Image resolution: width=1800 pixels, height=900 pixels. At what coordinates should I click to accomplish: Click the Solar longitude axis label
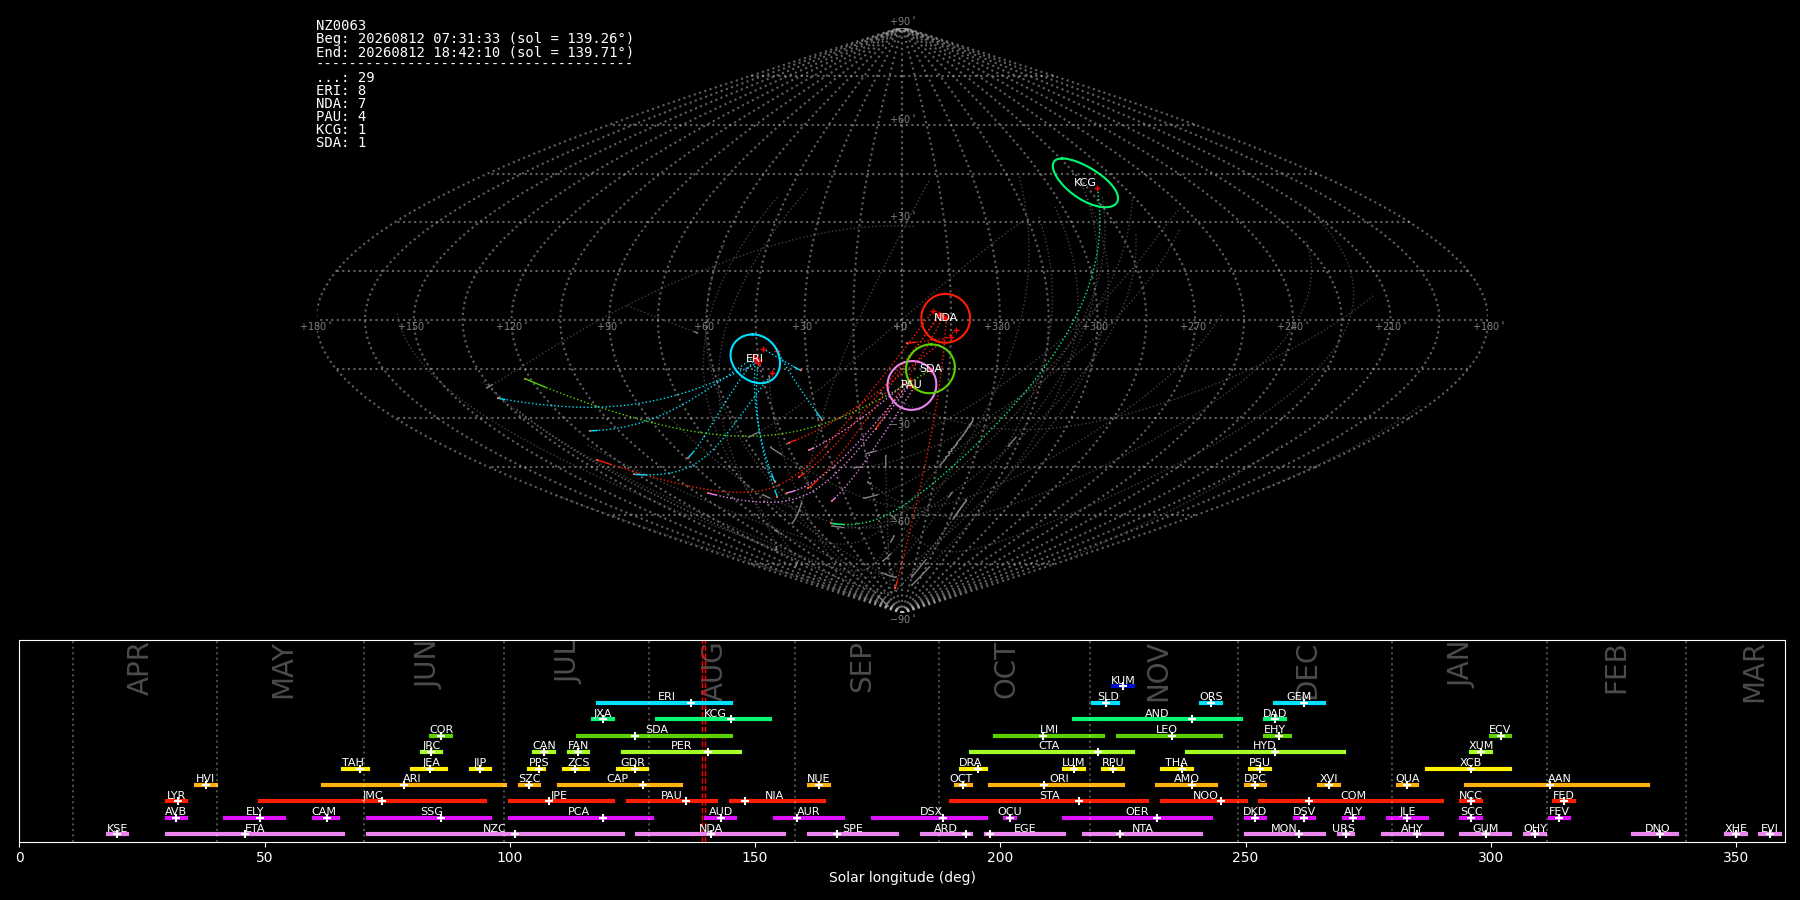click(902, 877)
